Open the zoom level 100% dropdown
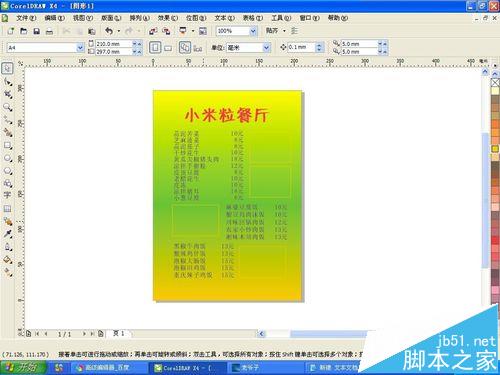The height and width of the screenshot is (375, 500). 253,31
